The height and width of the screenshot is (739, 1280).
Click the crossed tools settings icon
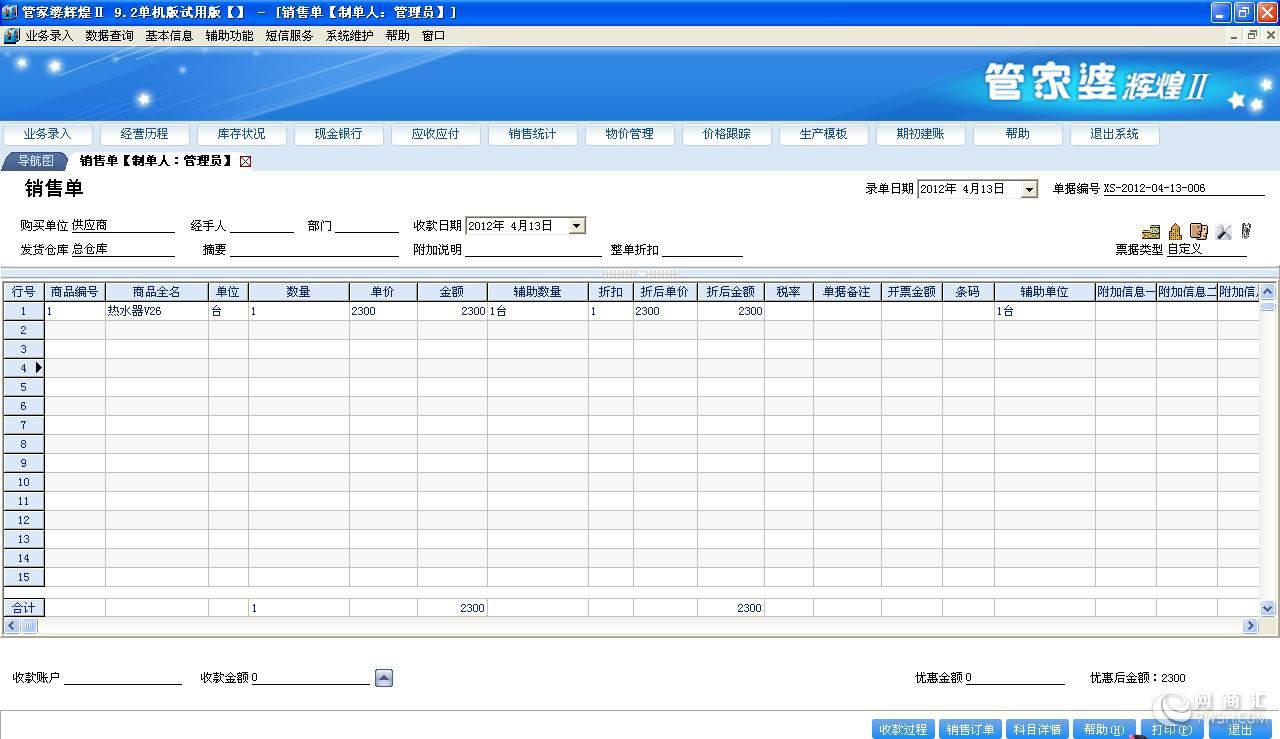coord(1224,232)
